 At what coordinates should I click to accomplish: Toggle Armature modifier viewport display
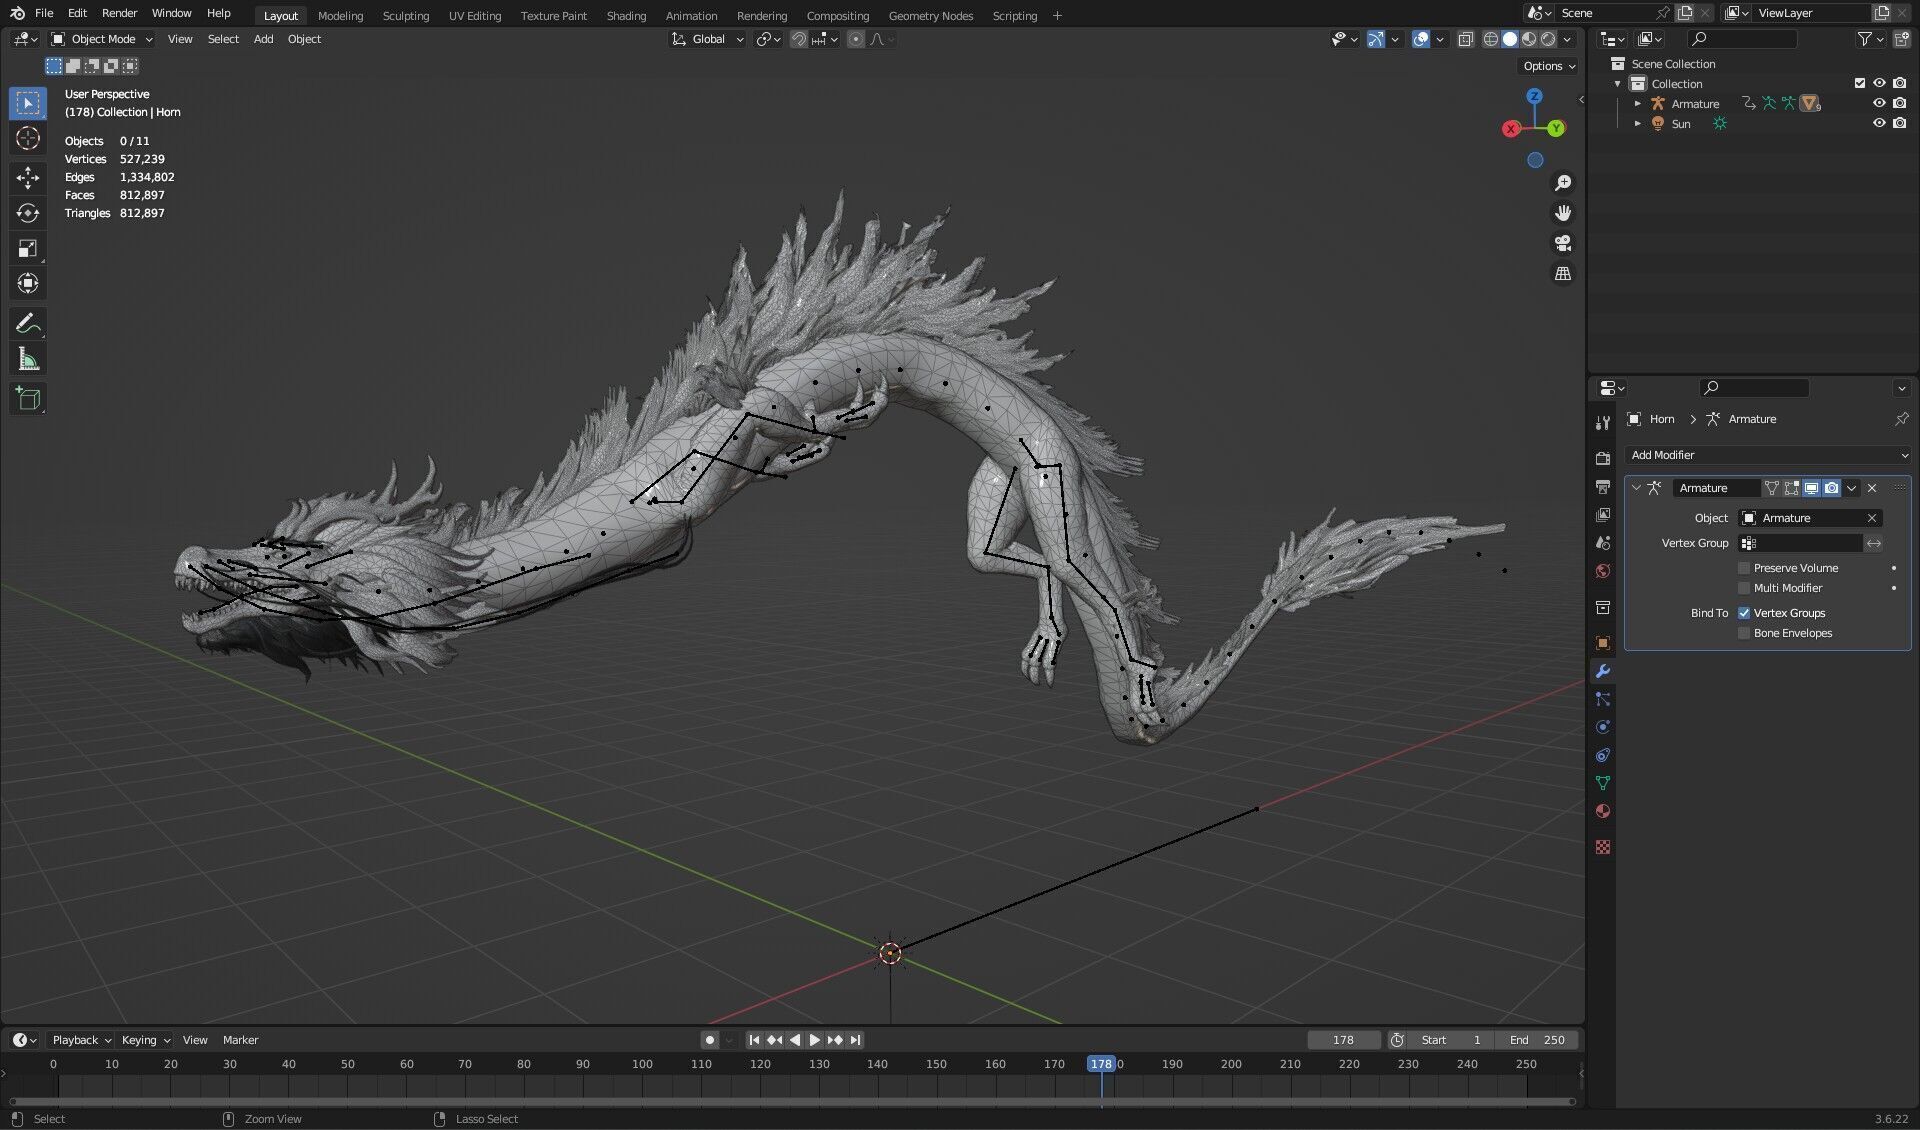[x=1811, y=488]
